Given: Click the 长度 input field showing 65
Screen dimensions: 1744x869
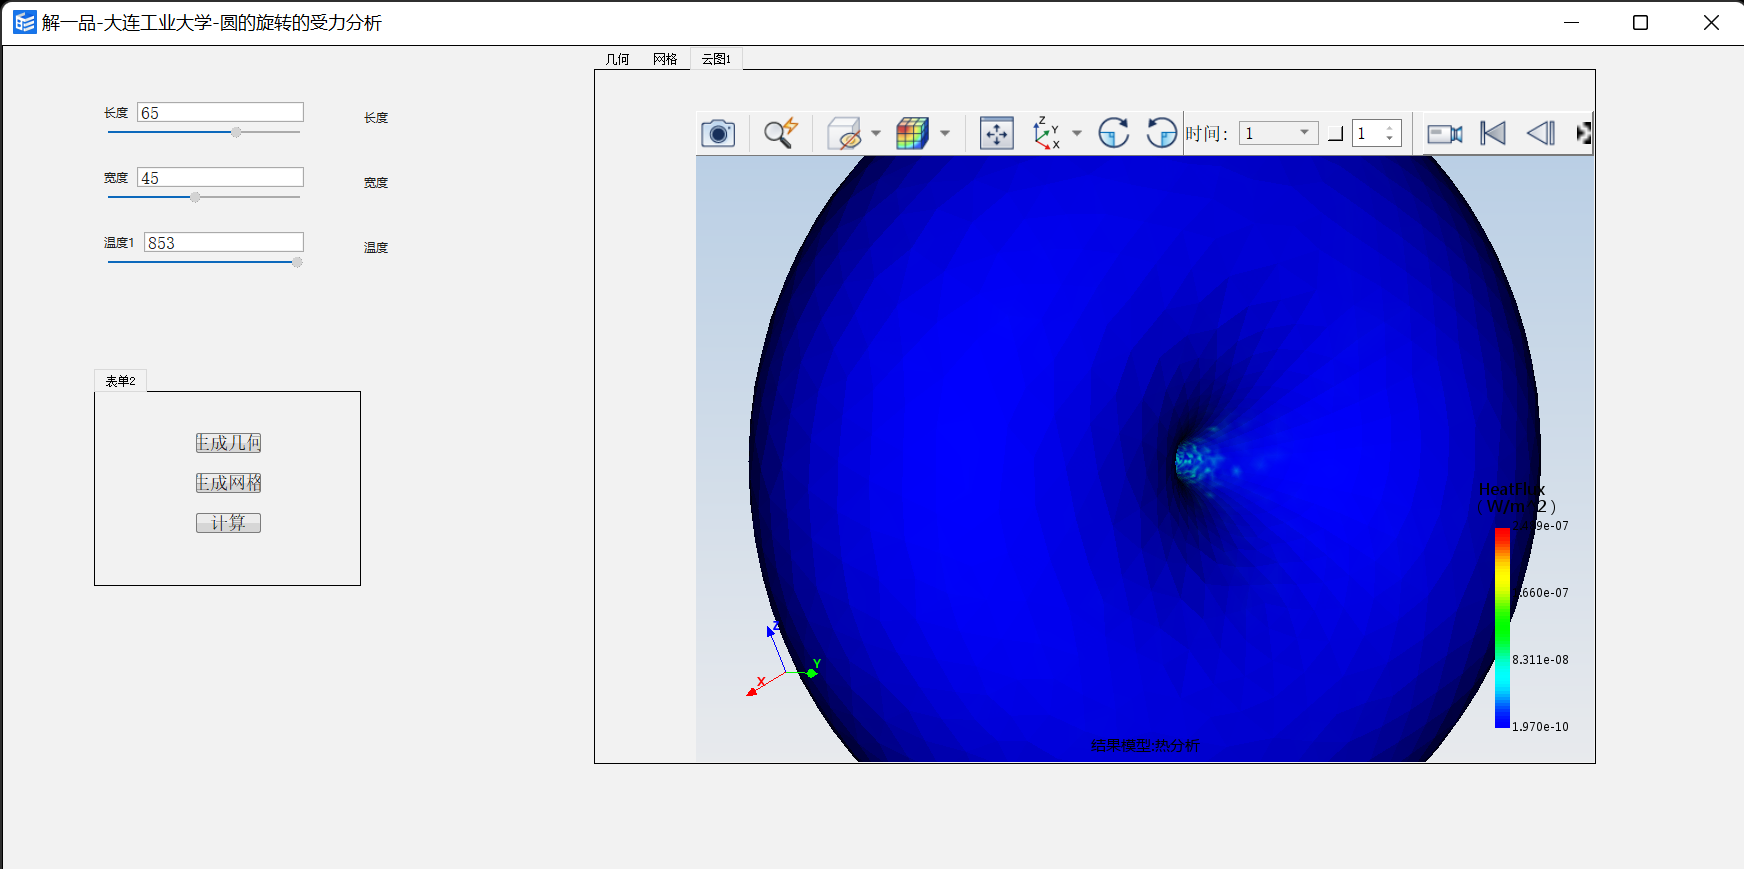Looking at the screenshot, I should coord(220,113).
